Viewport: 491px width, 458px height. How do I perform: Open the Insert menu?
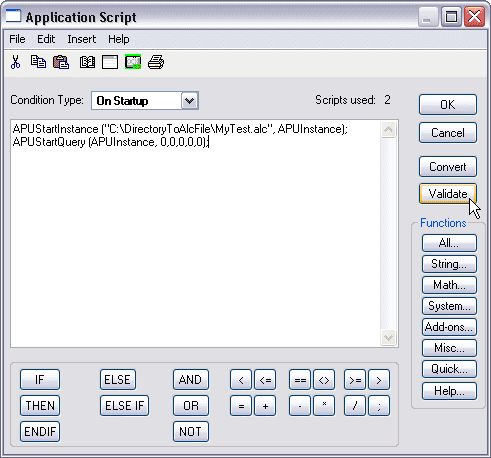point(82,39)
